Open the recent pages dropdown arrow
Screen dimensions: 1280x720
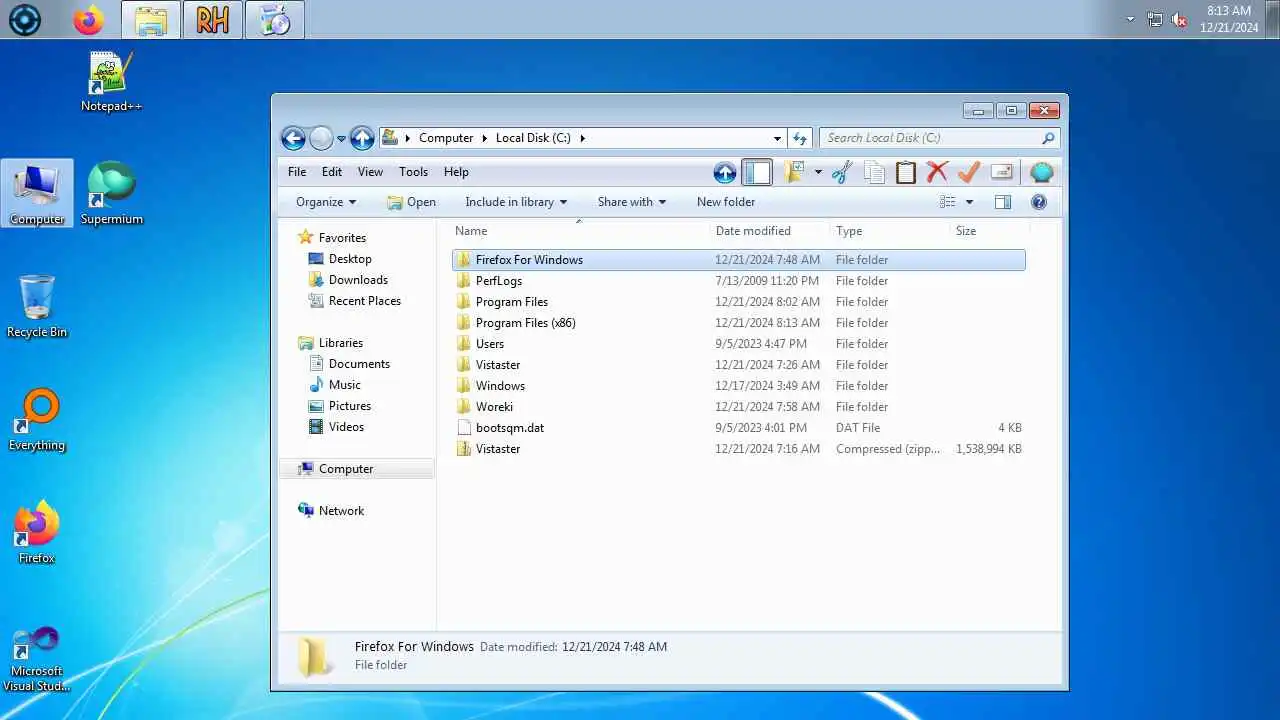tap(341, 138)
